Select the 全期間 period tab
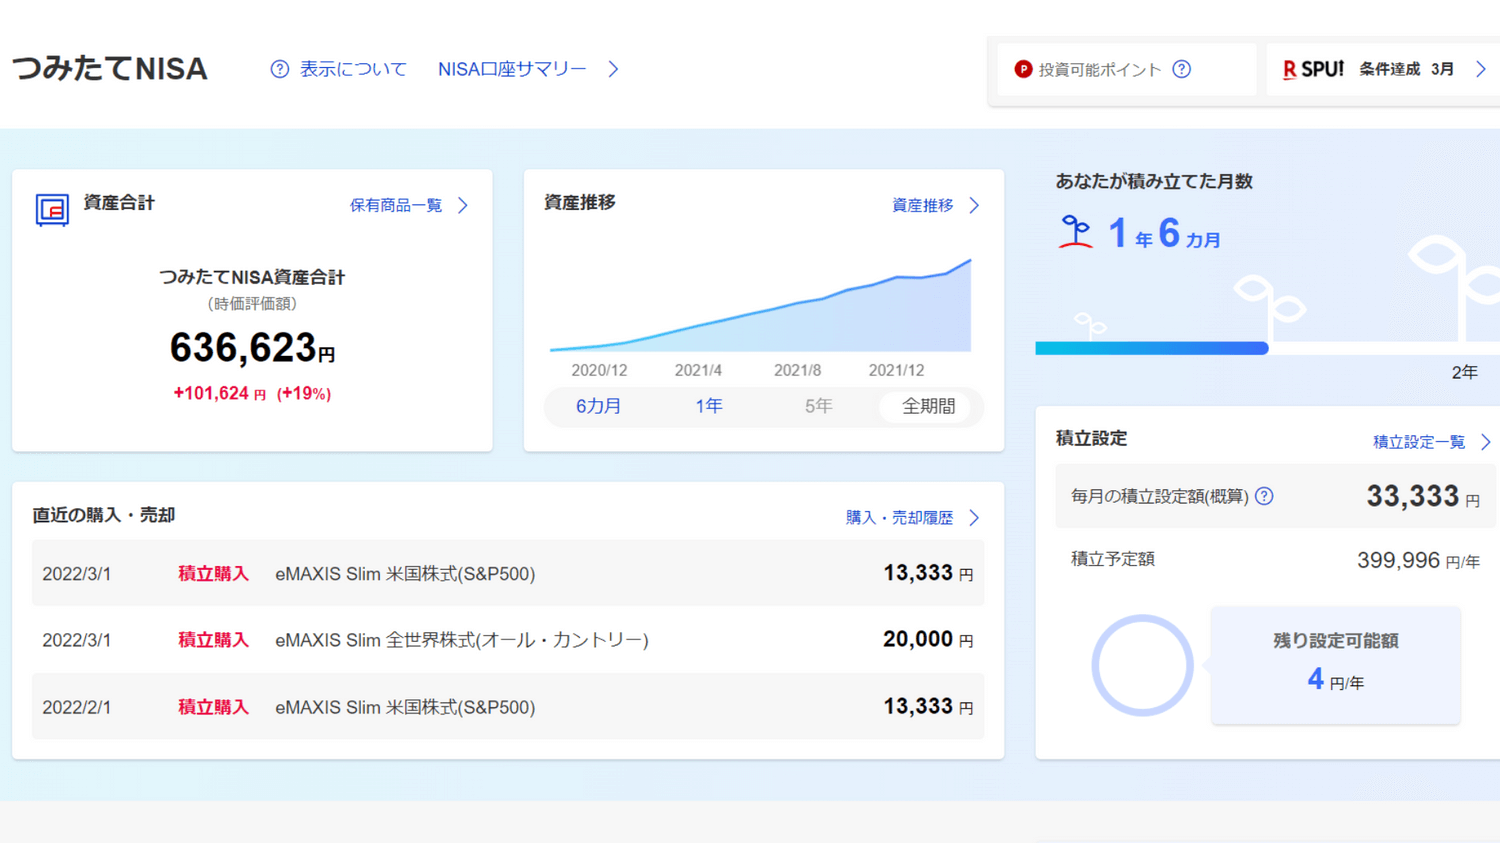The image size is (1500, 843). tap(928, 406)
